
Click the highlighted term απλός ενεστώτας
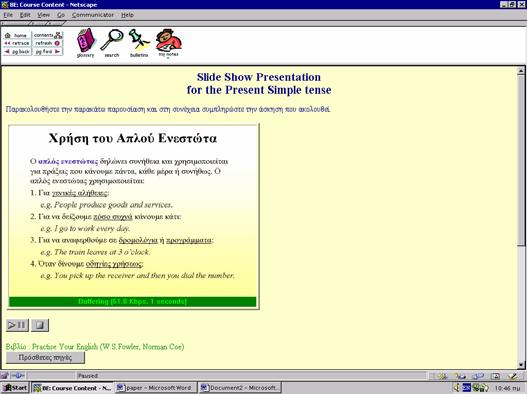click(68, 161)
